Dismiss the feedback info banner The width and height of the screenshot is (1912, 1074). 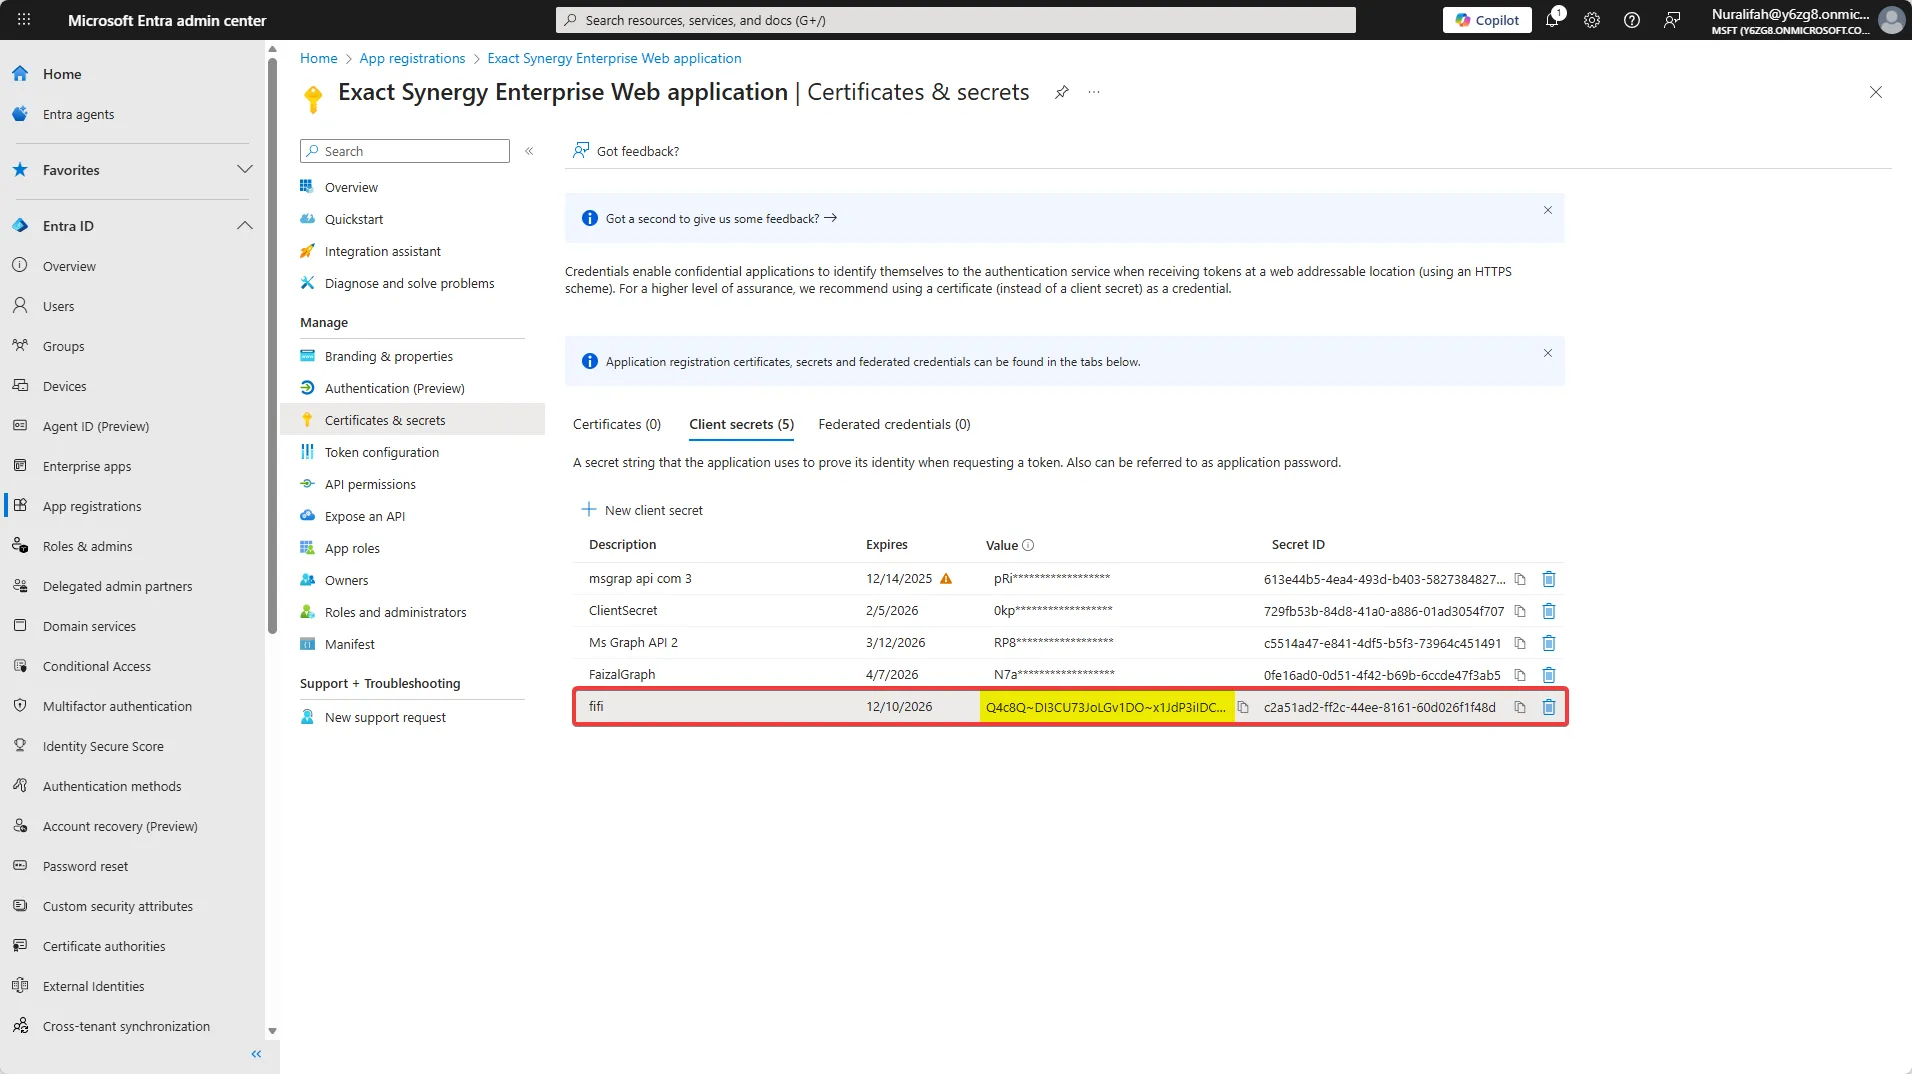point(1547,210)
